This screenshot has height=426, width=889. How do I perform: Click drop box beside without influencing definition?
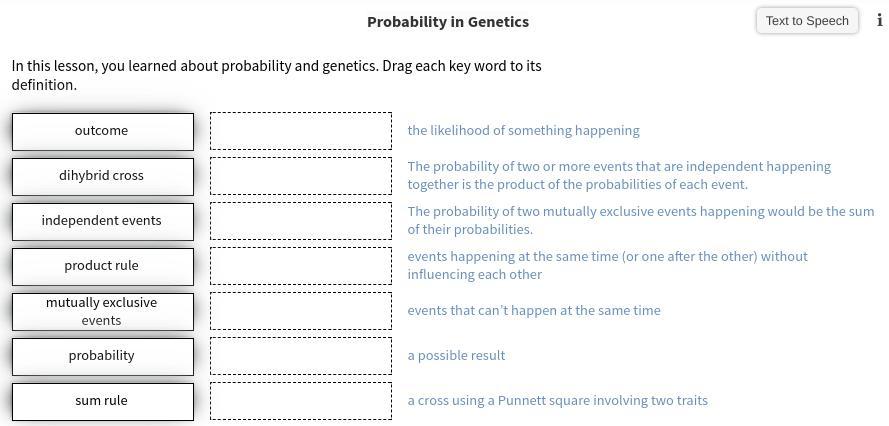point(300,266)
